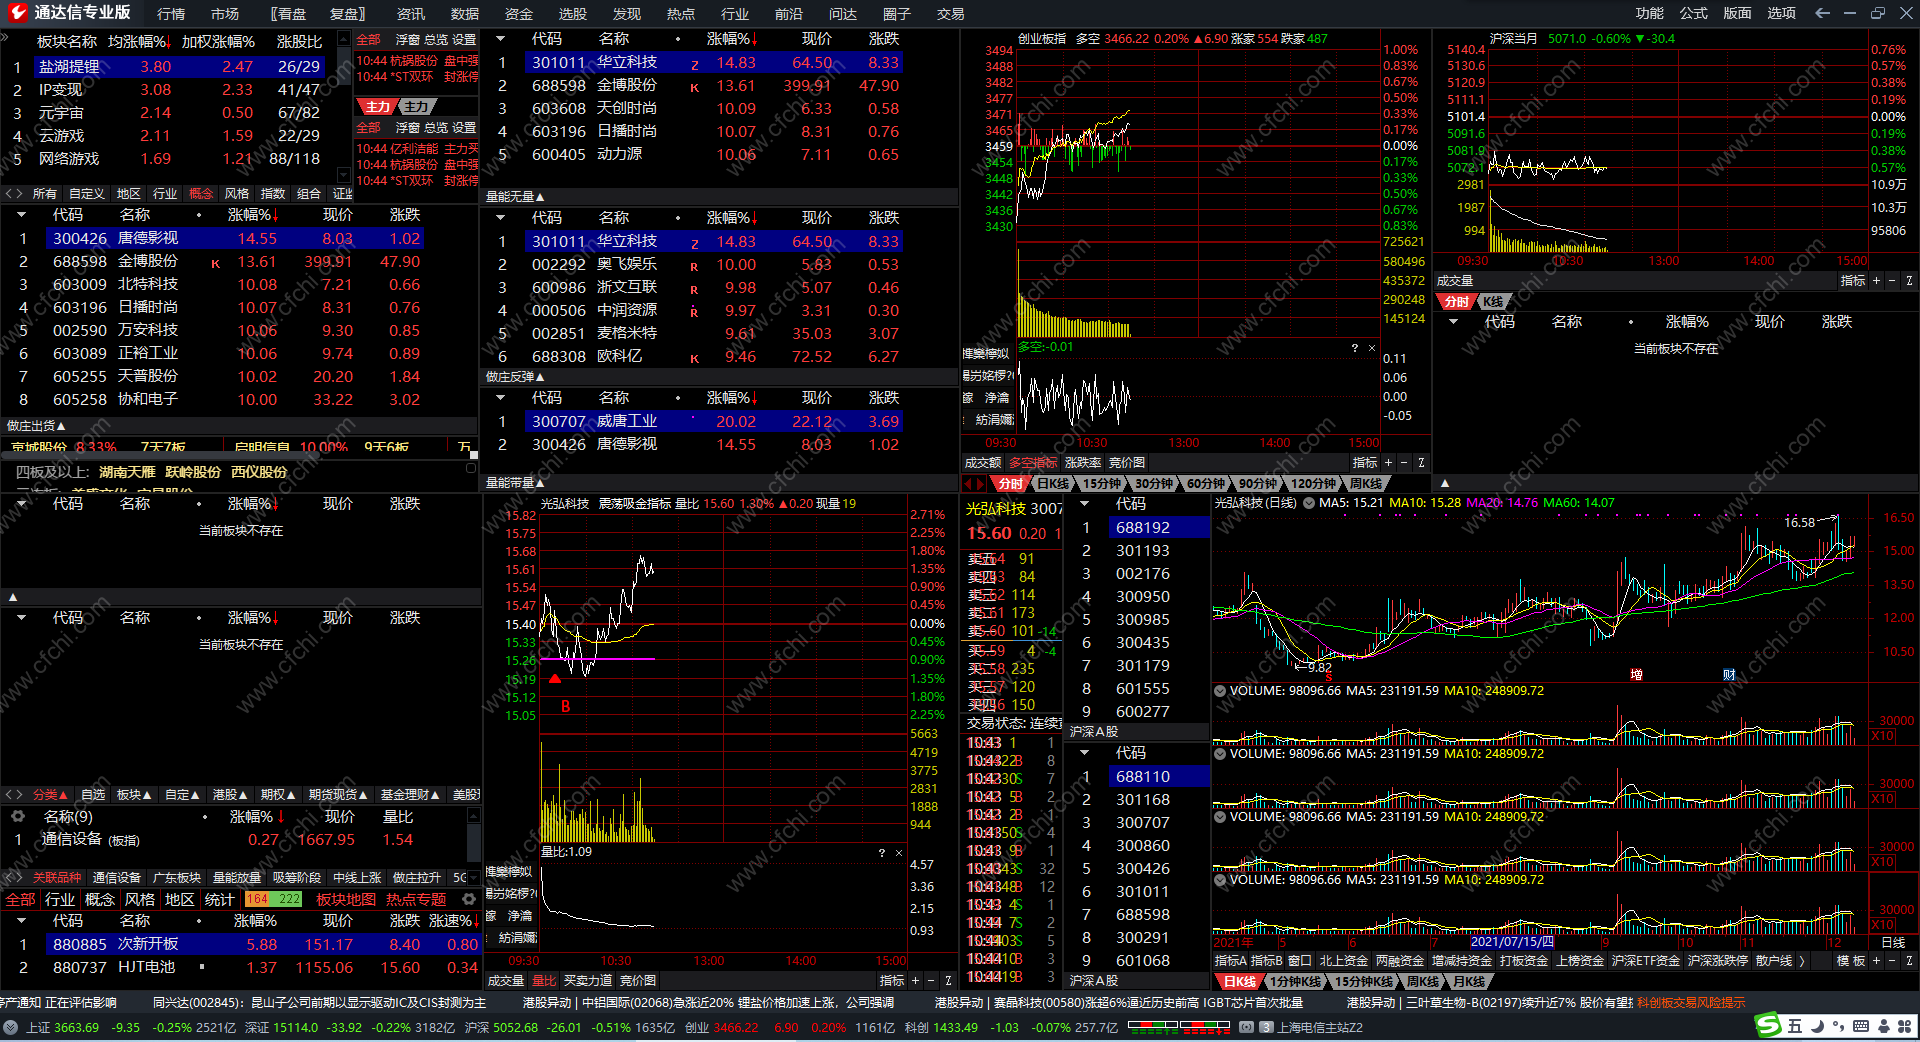
Task: Click the back arrow in the title bar
Action: (1822, 13)
